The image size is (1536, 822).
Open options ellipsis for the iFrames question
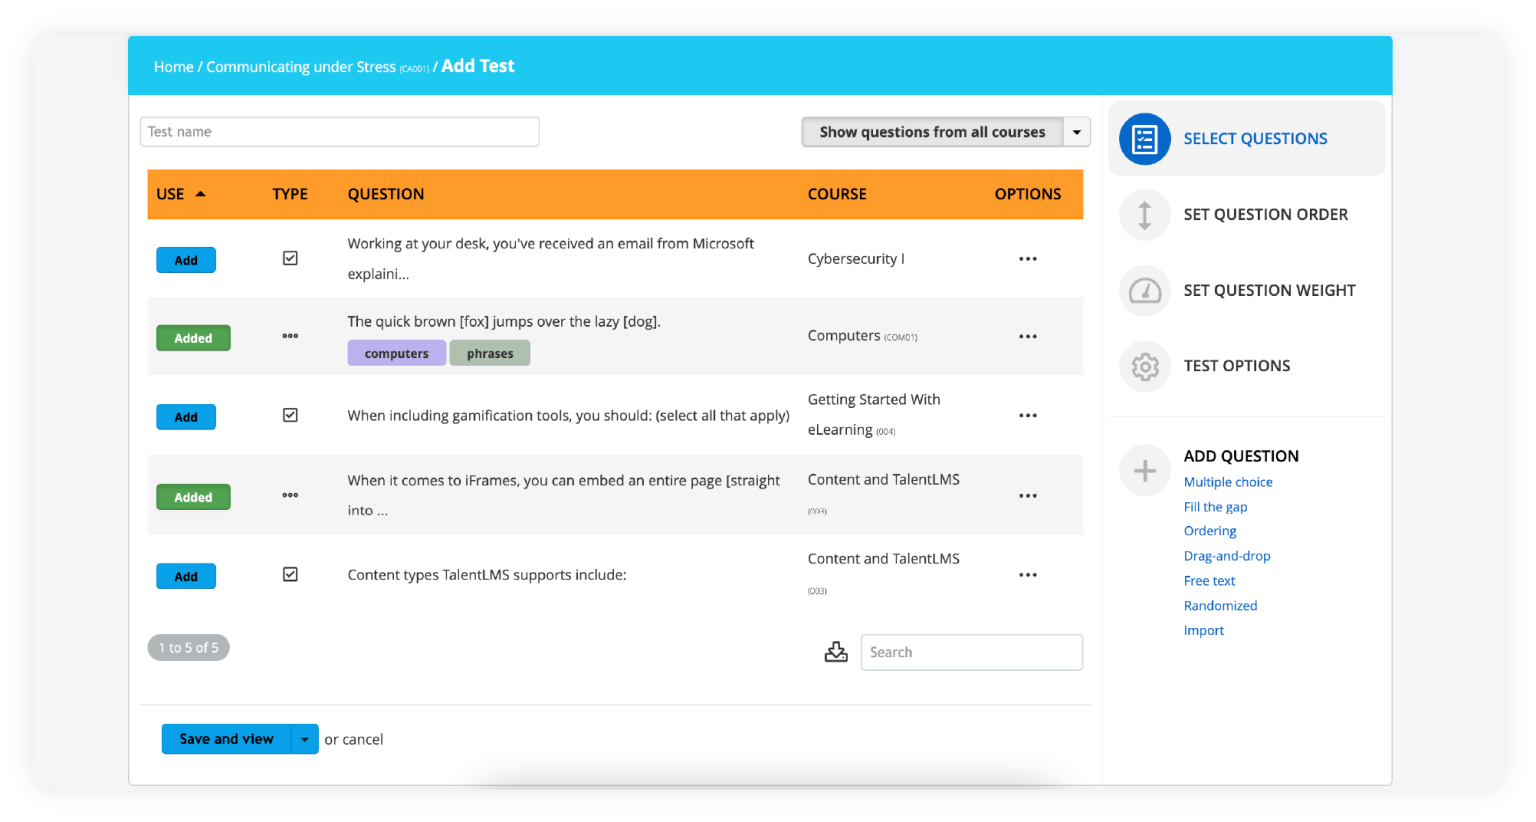(x=1027, y=495)
